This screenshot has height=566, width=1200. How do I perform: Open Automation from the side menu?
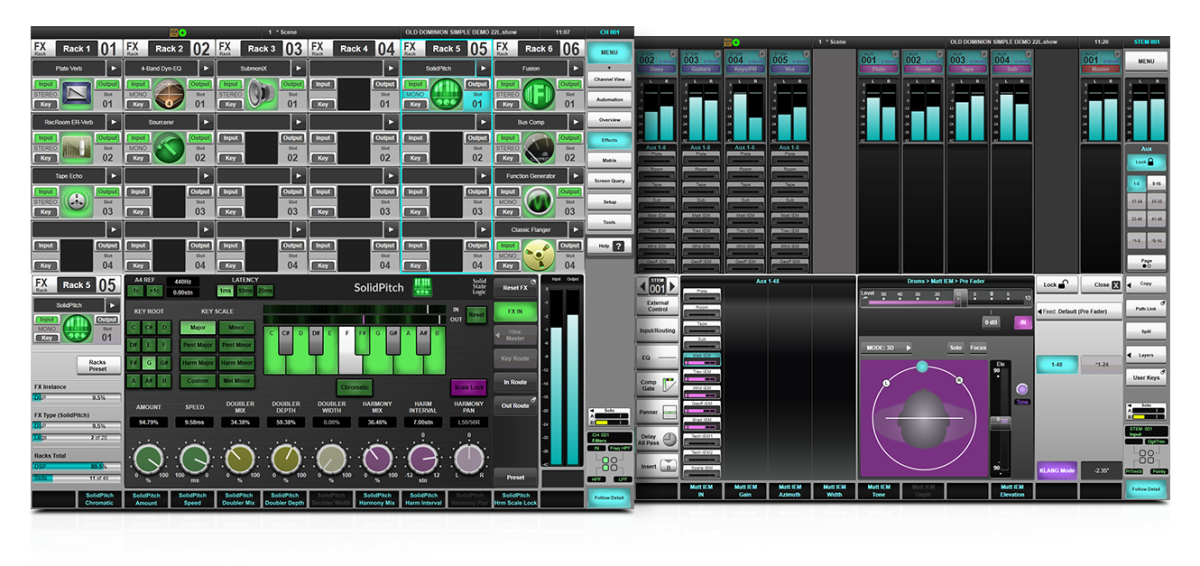(x=609, y=99)
